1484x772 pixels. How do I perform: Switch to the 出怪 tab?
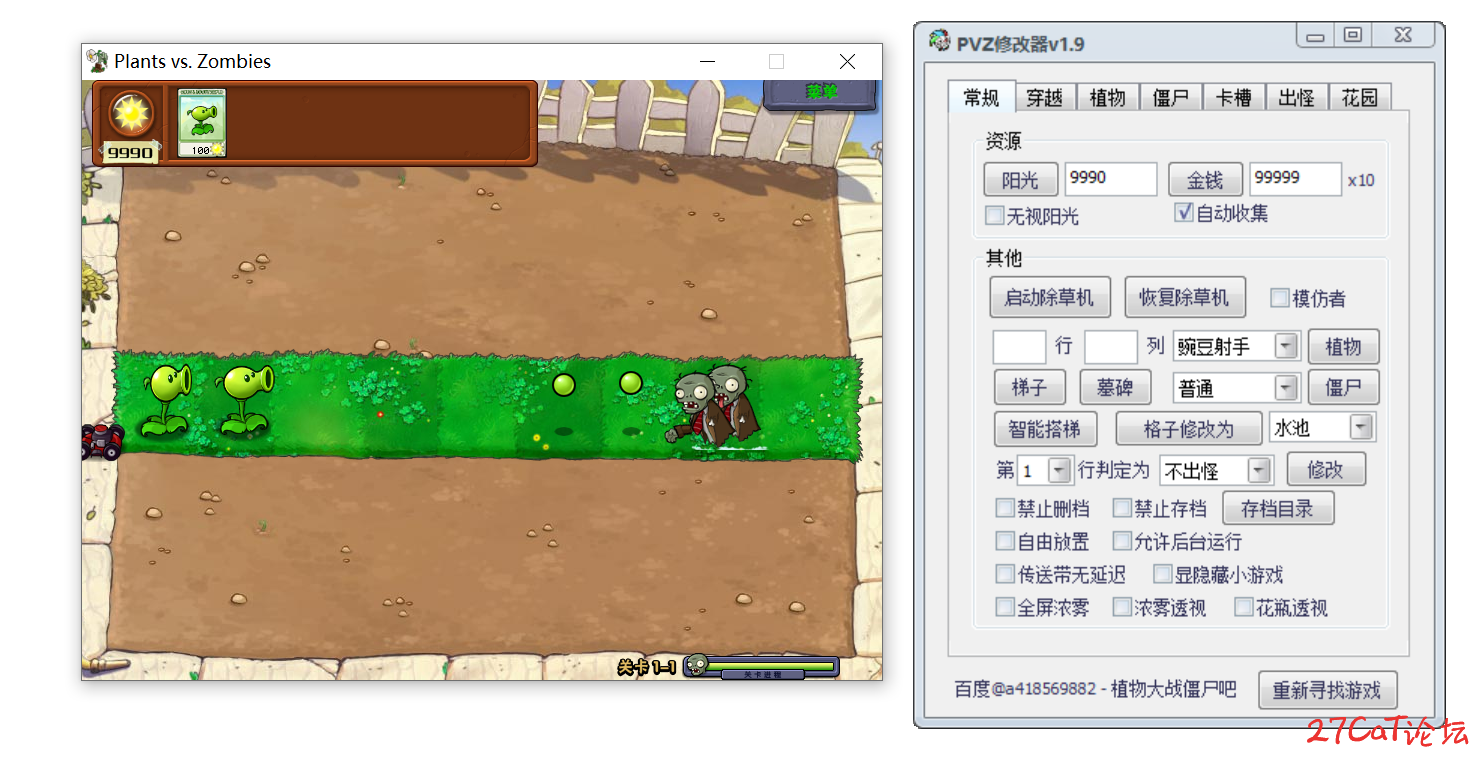(1297, 97)
